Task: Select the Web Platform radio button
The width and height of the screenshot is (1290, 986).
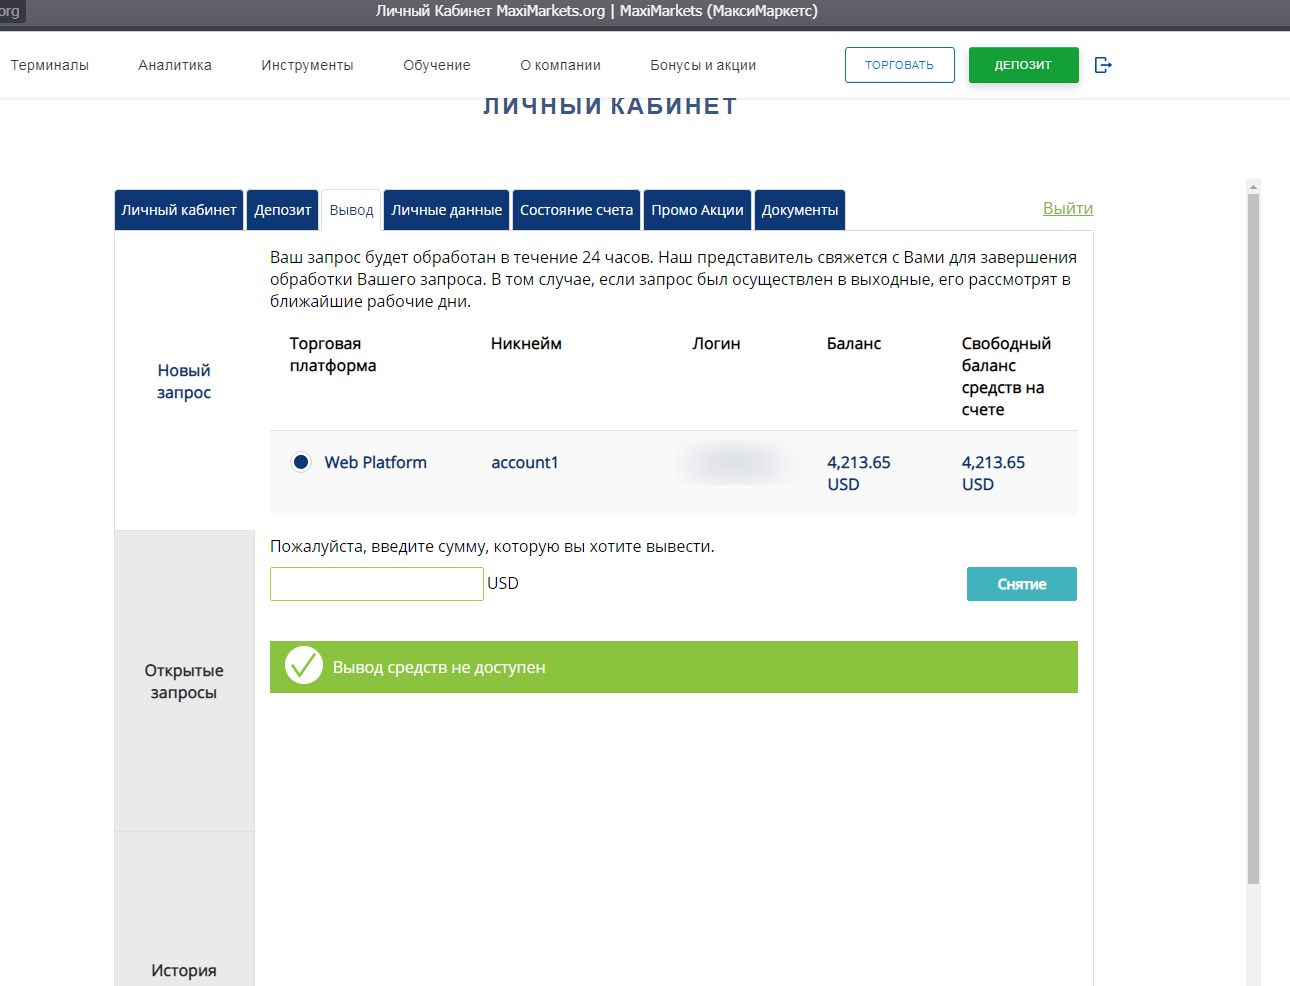Action: 300,462
